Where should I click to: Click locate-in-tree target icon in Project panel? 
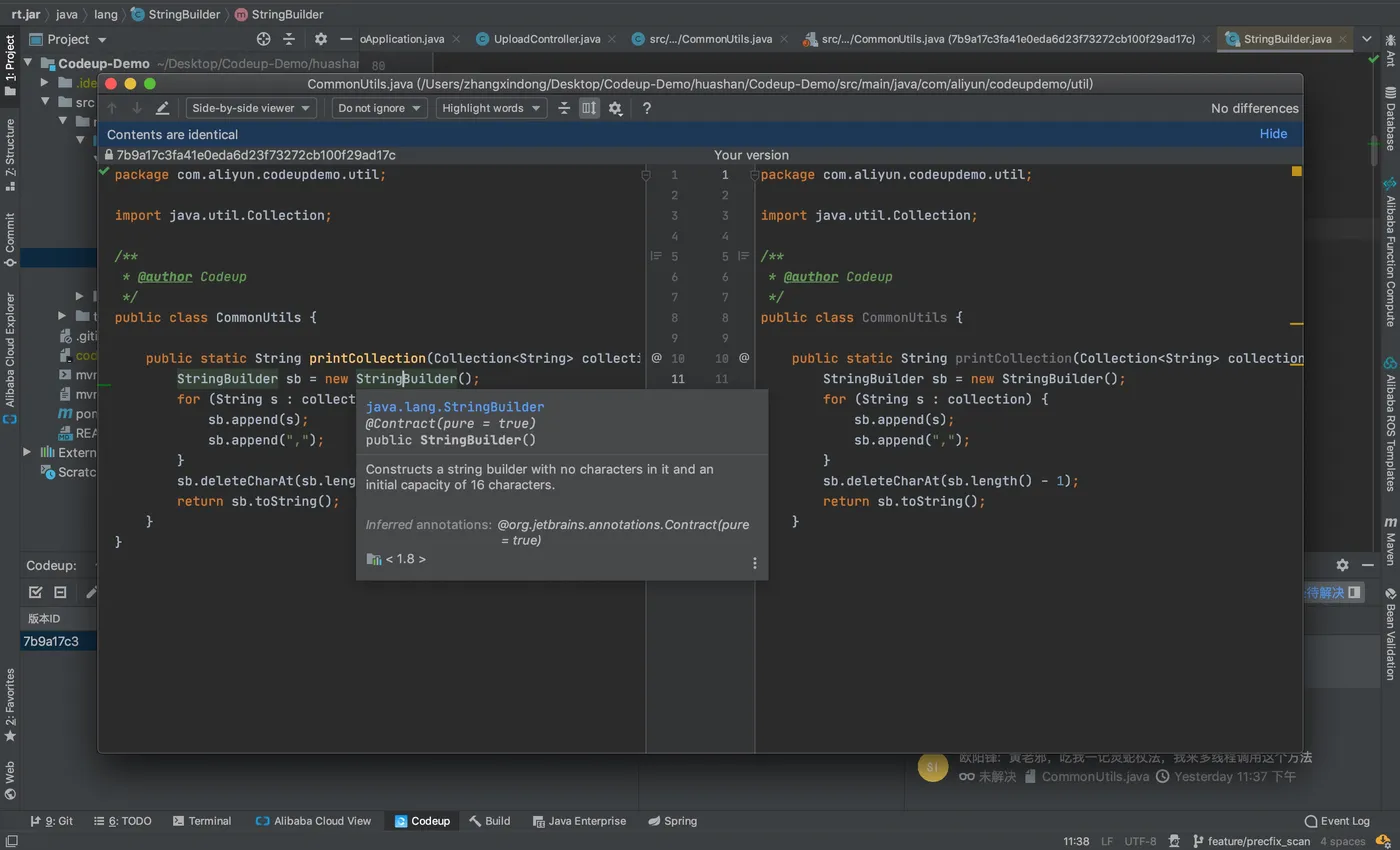pos(264,39)
